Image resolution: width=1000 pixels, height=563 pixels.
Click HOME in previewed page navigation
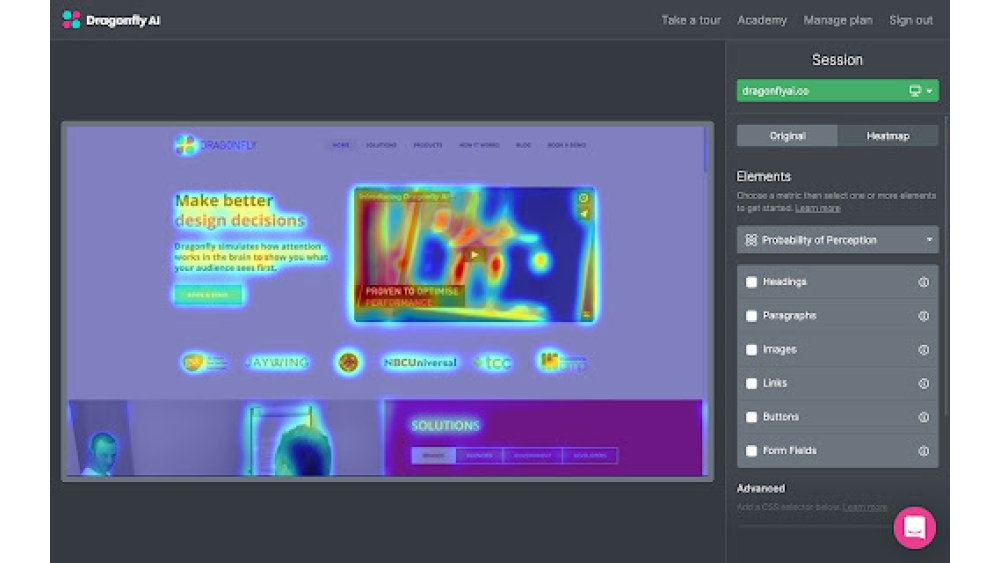pyautogui.click(x=341, y=145)
